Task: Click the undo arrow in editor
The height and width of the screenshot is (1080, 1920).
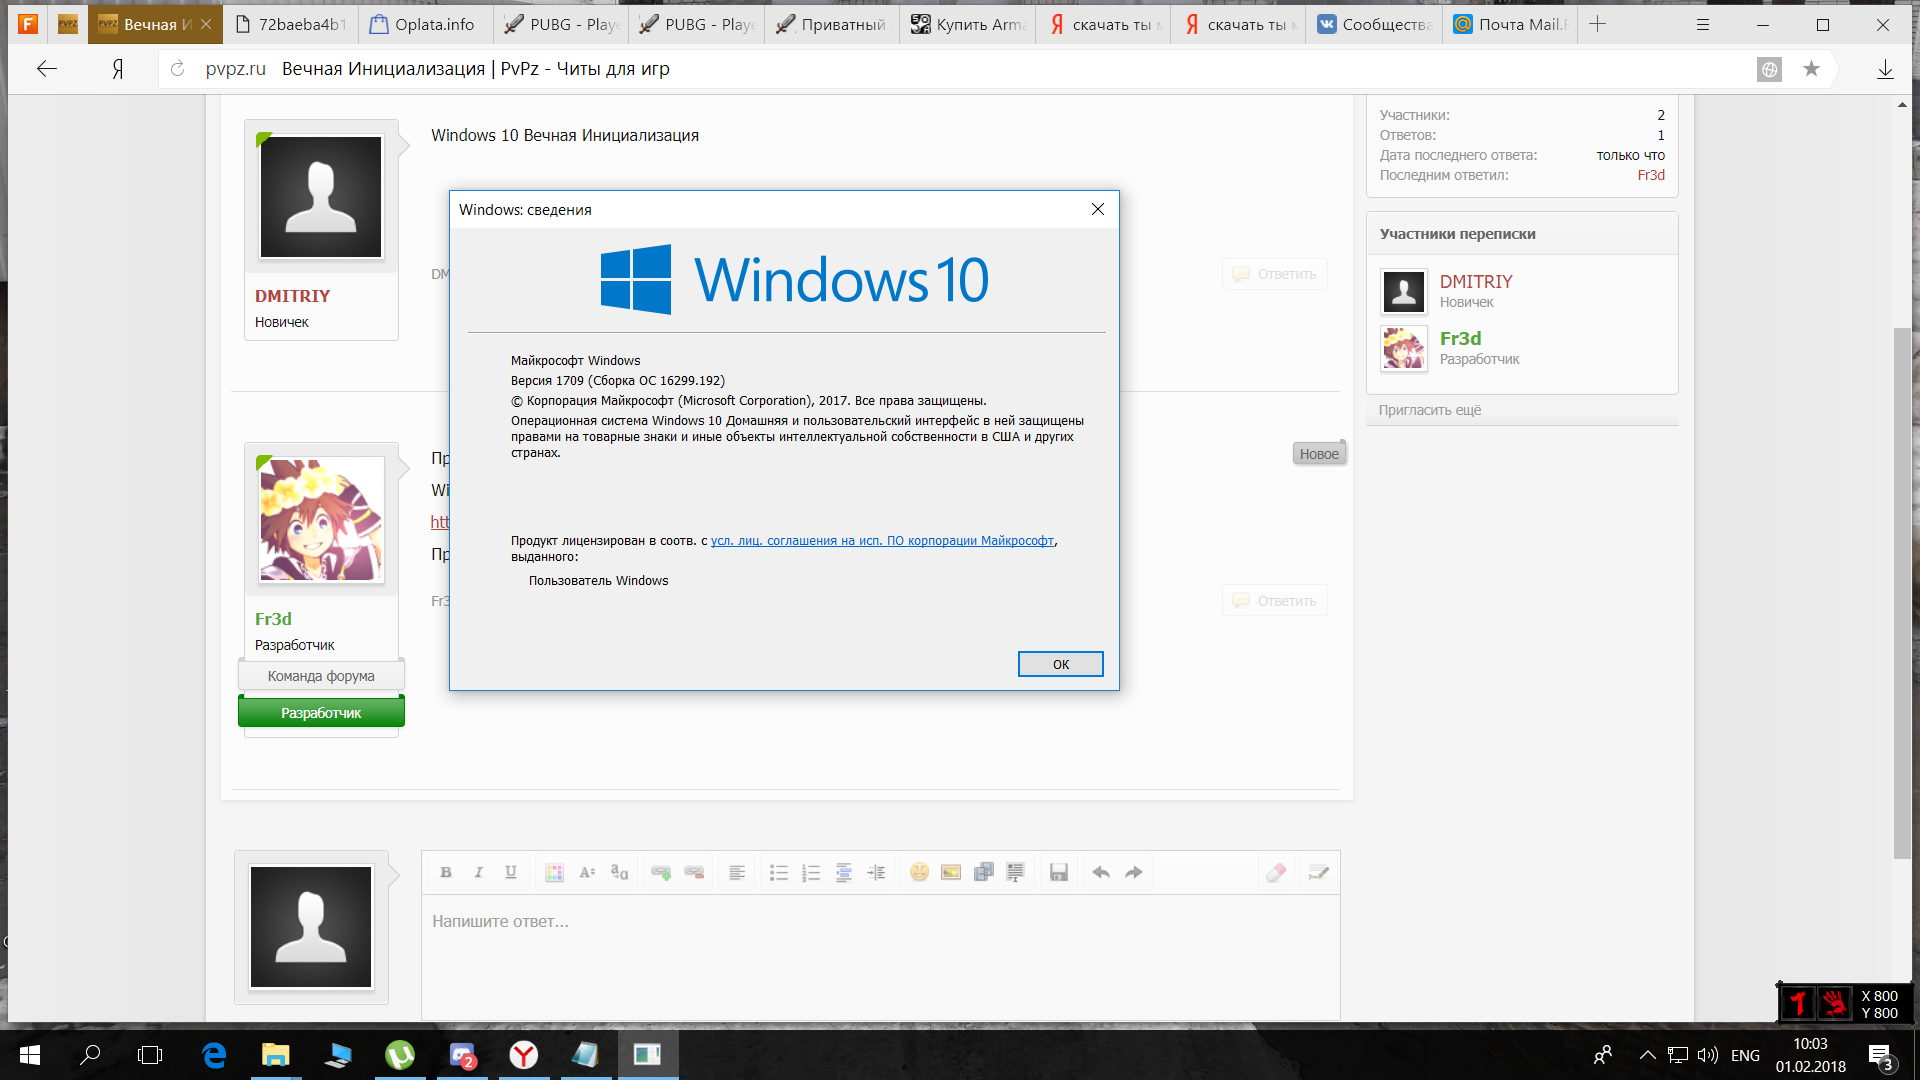Action: (x=1101, y=872)
